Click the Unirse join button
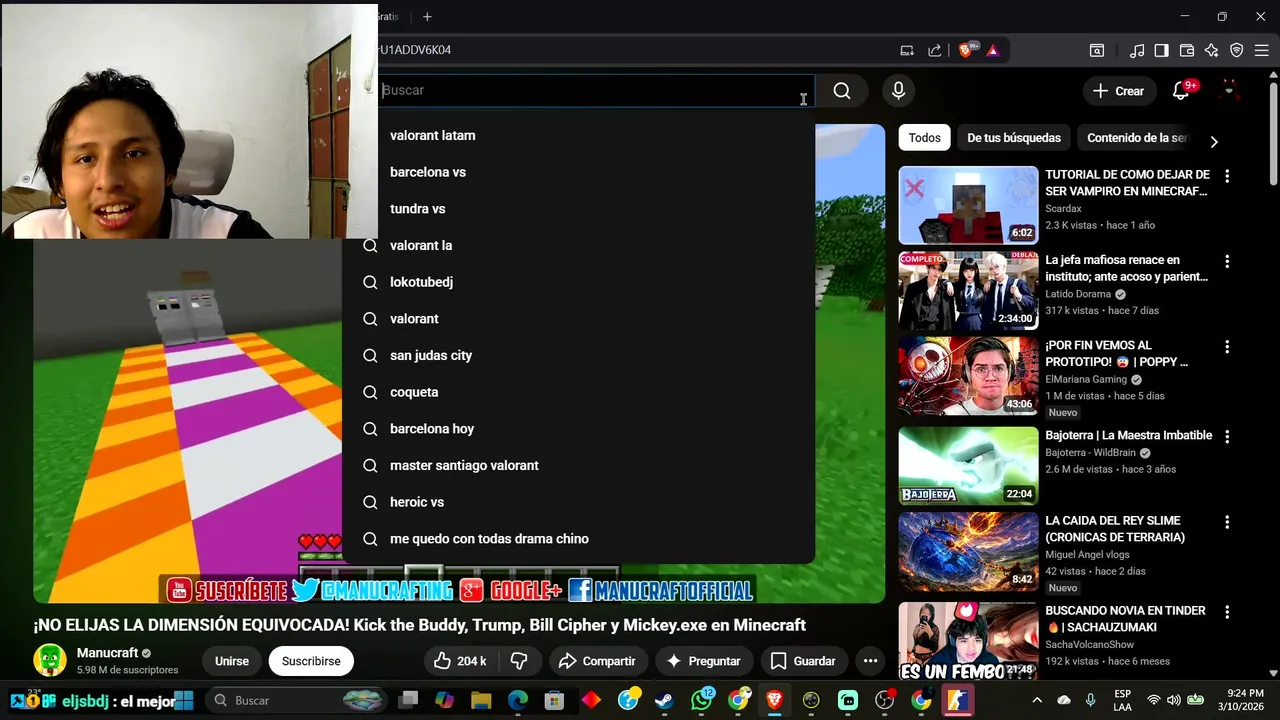The height and width of the screenshot is (720, 1280). coord(232,661)
